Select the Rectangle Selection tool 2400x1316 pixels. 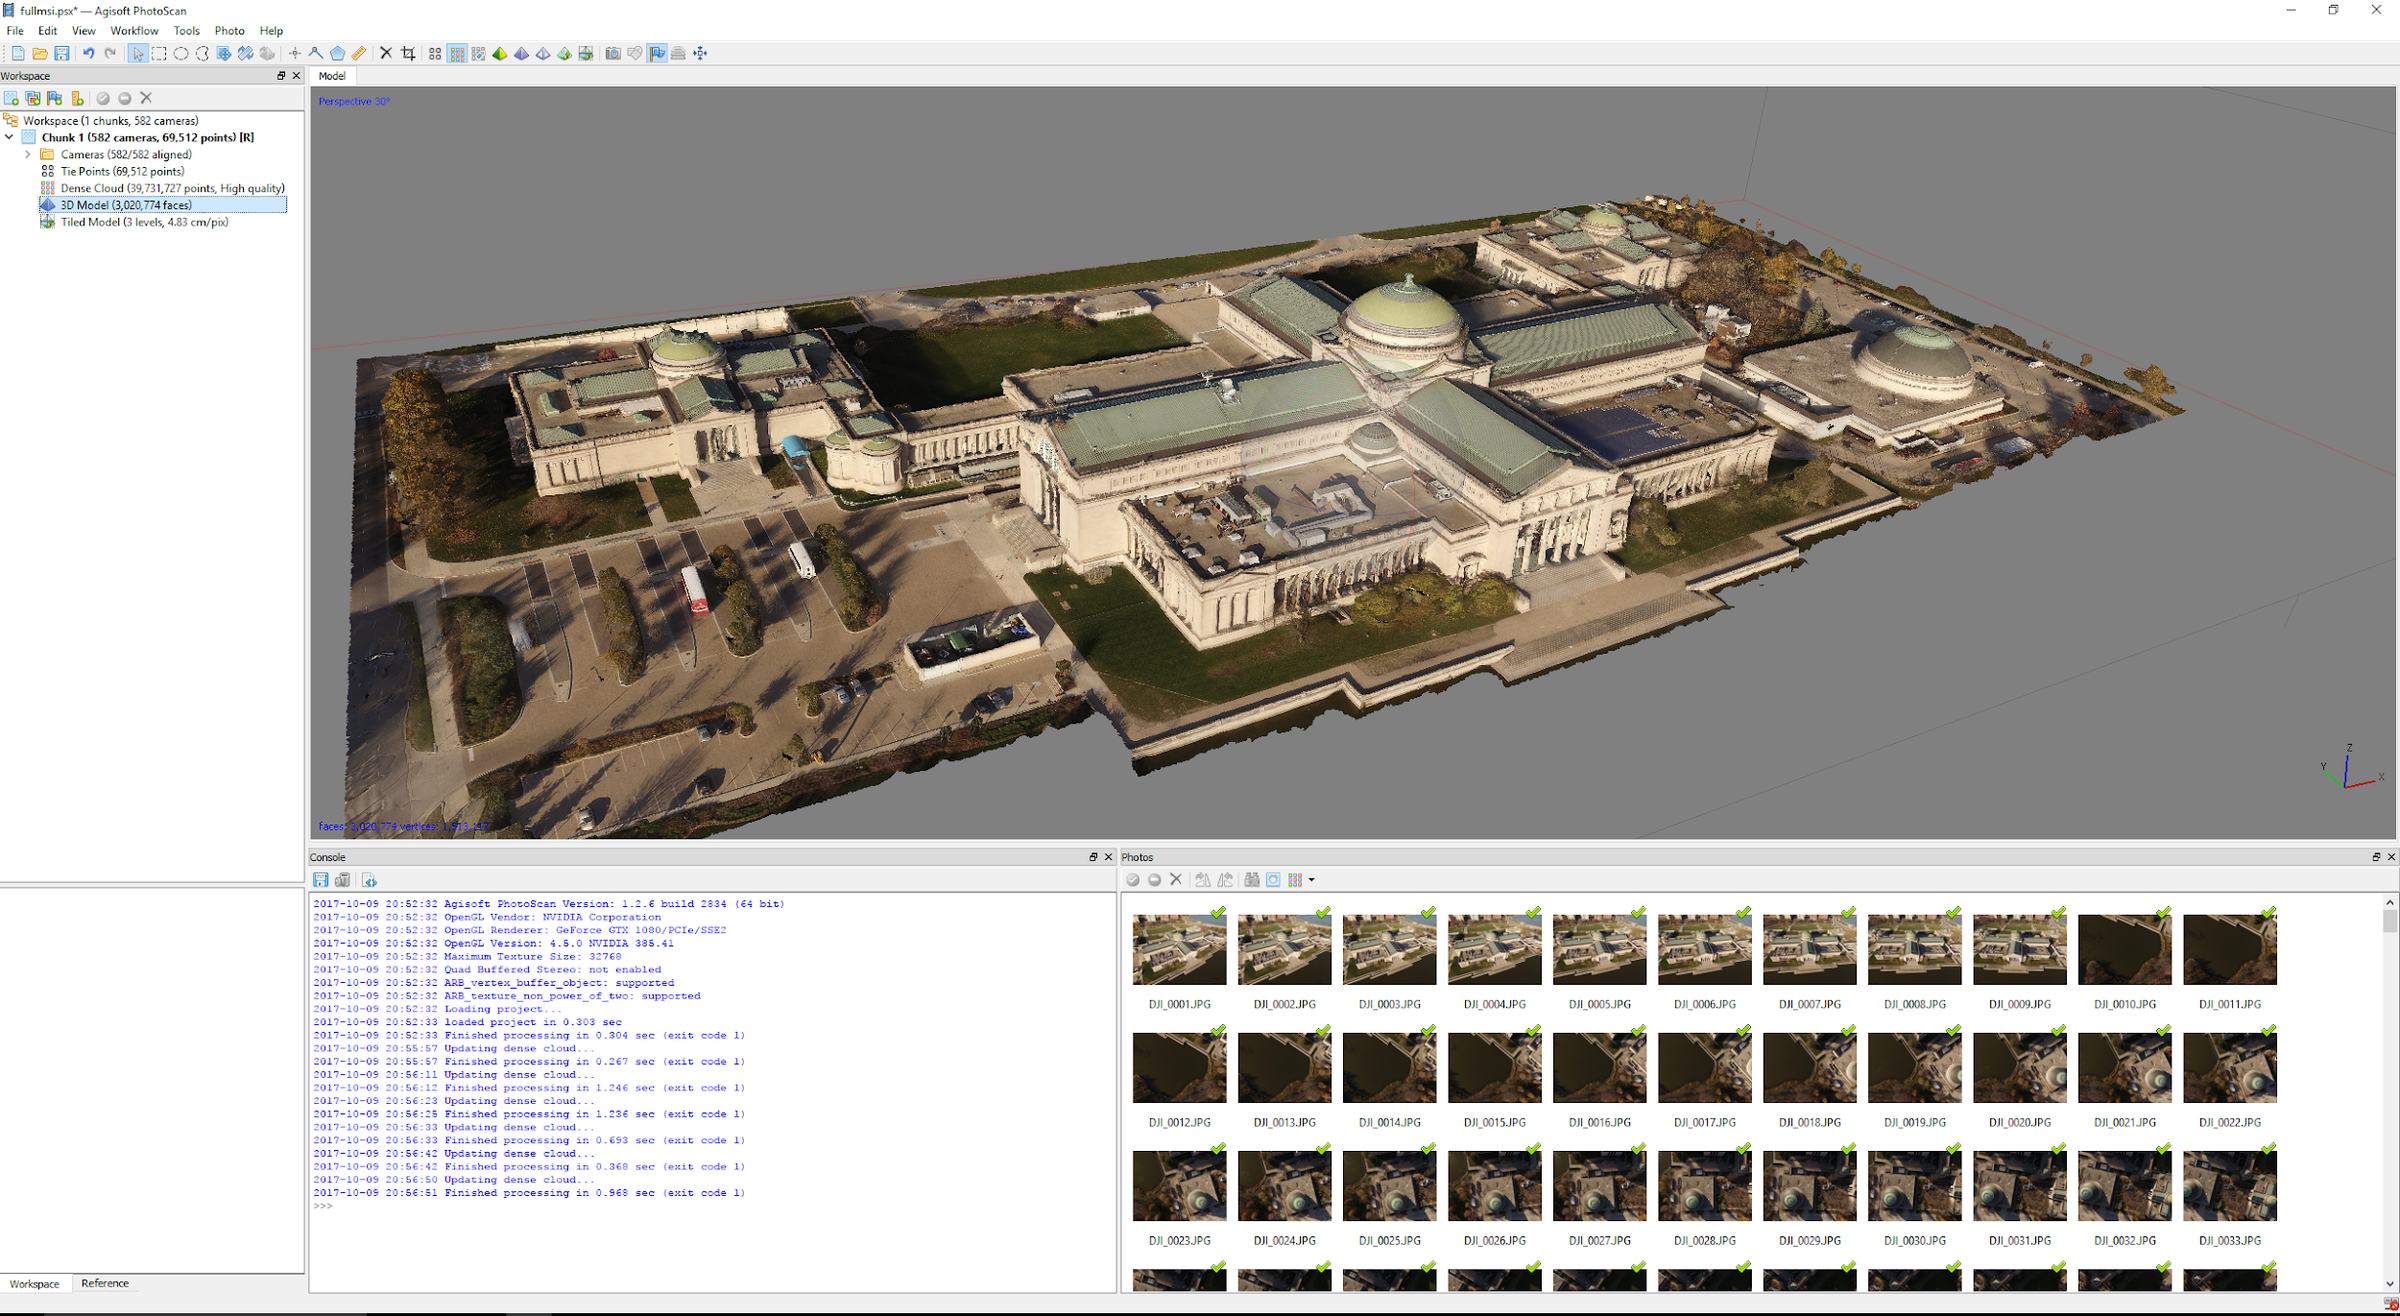pos(159,54)
